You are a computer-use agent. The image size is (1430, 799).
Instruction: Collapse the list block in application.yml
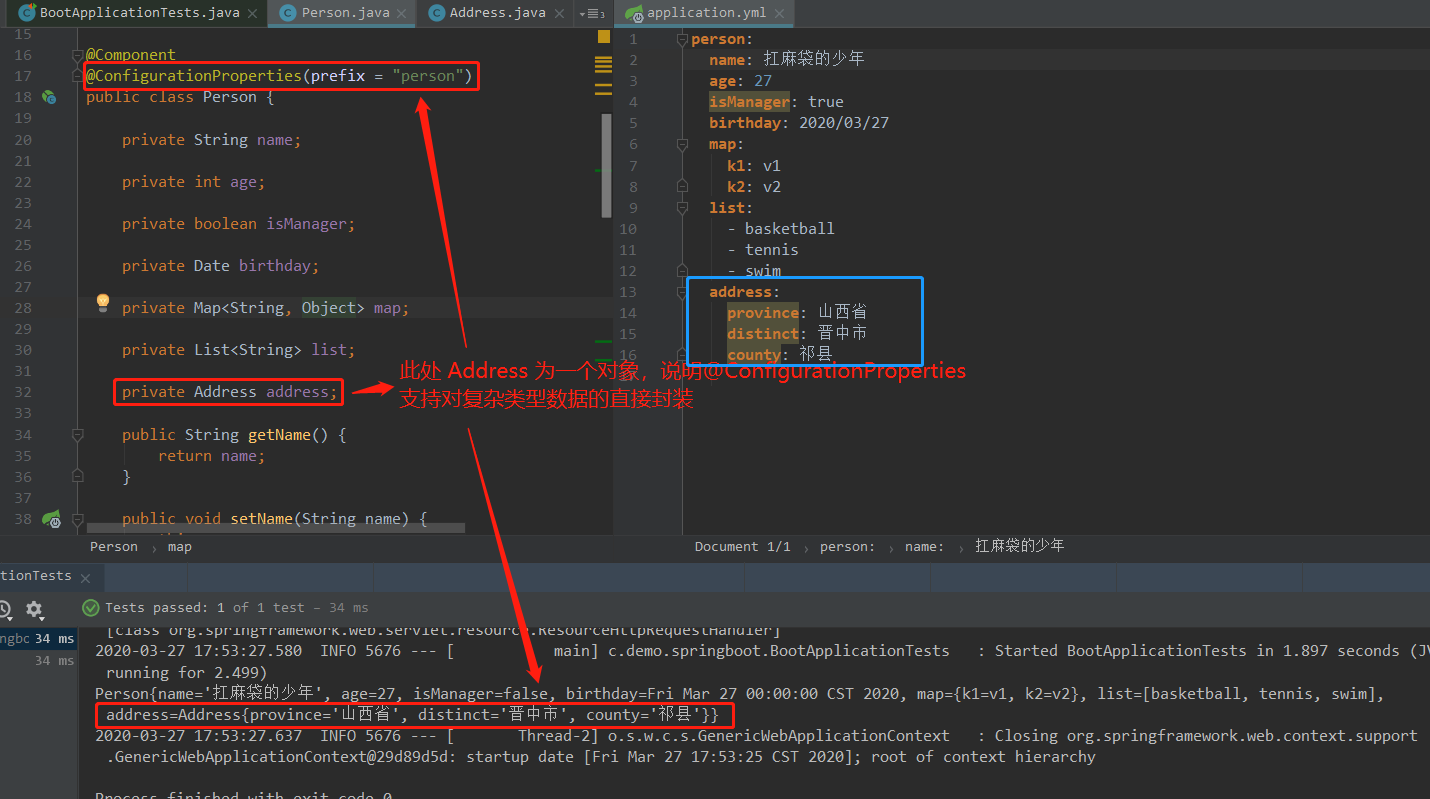[x=683, y=207]
